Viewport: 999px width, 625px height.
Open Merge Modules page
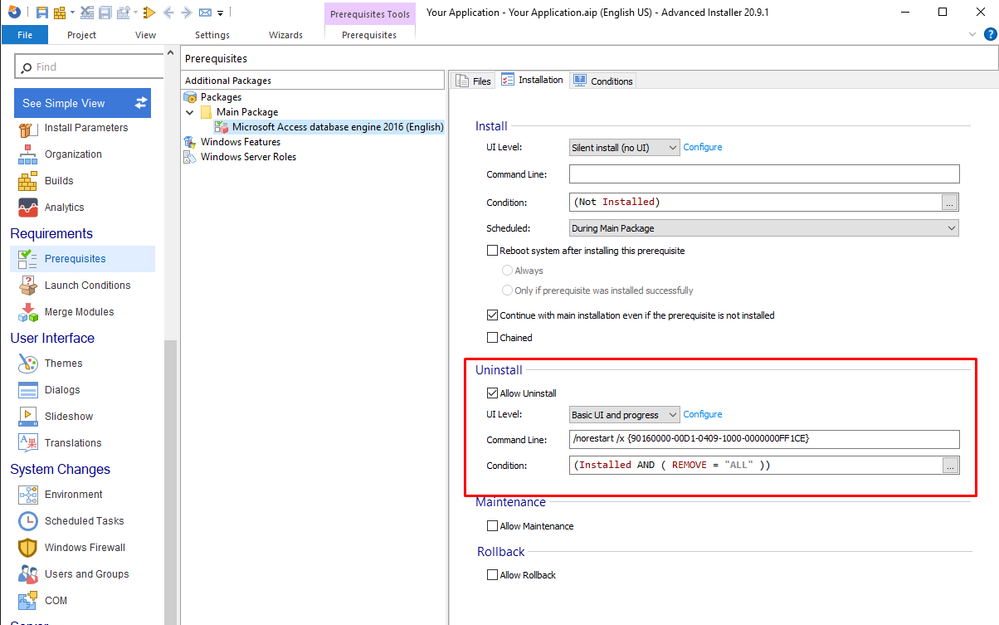[x=79, y=312]
